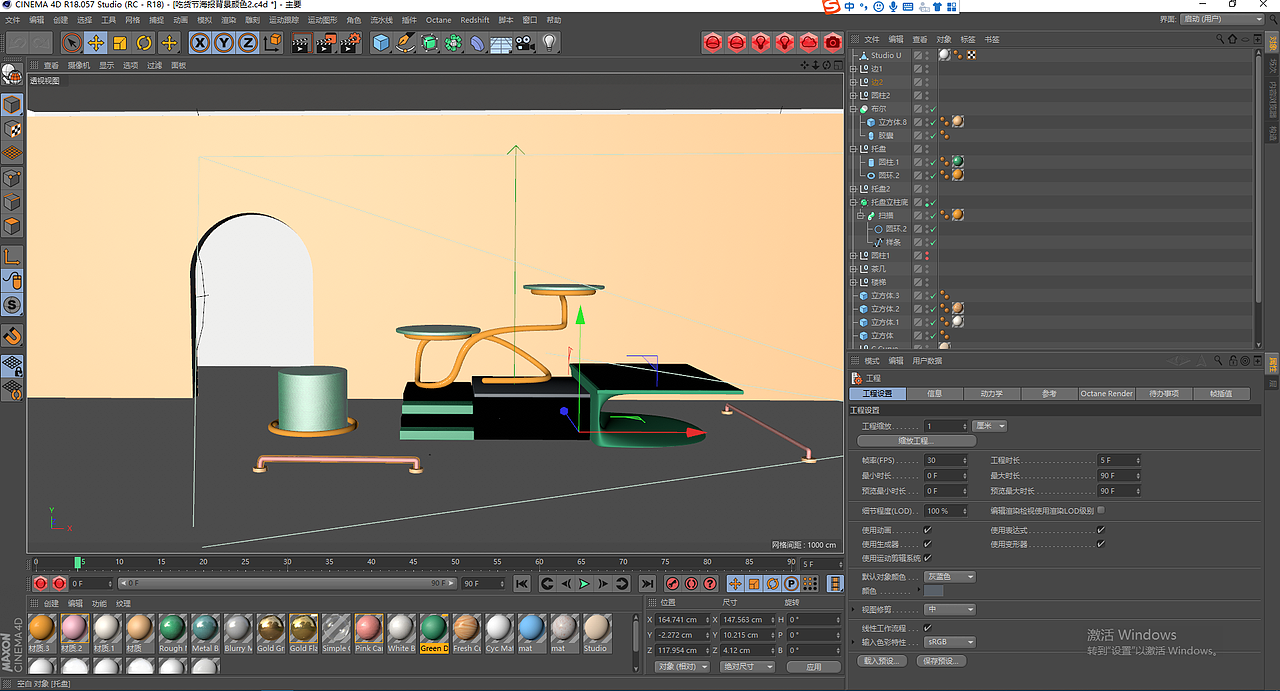Toggle 线性工作流程 checkbox

tap(927, 628)
